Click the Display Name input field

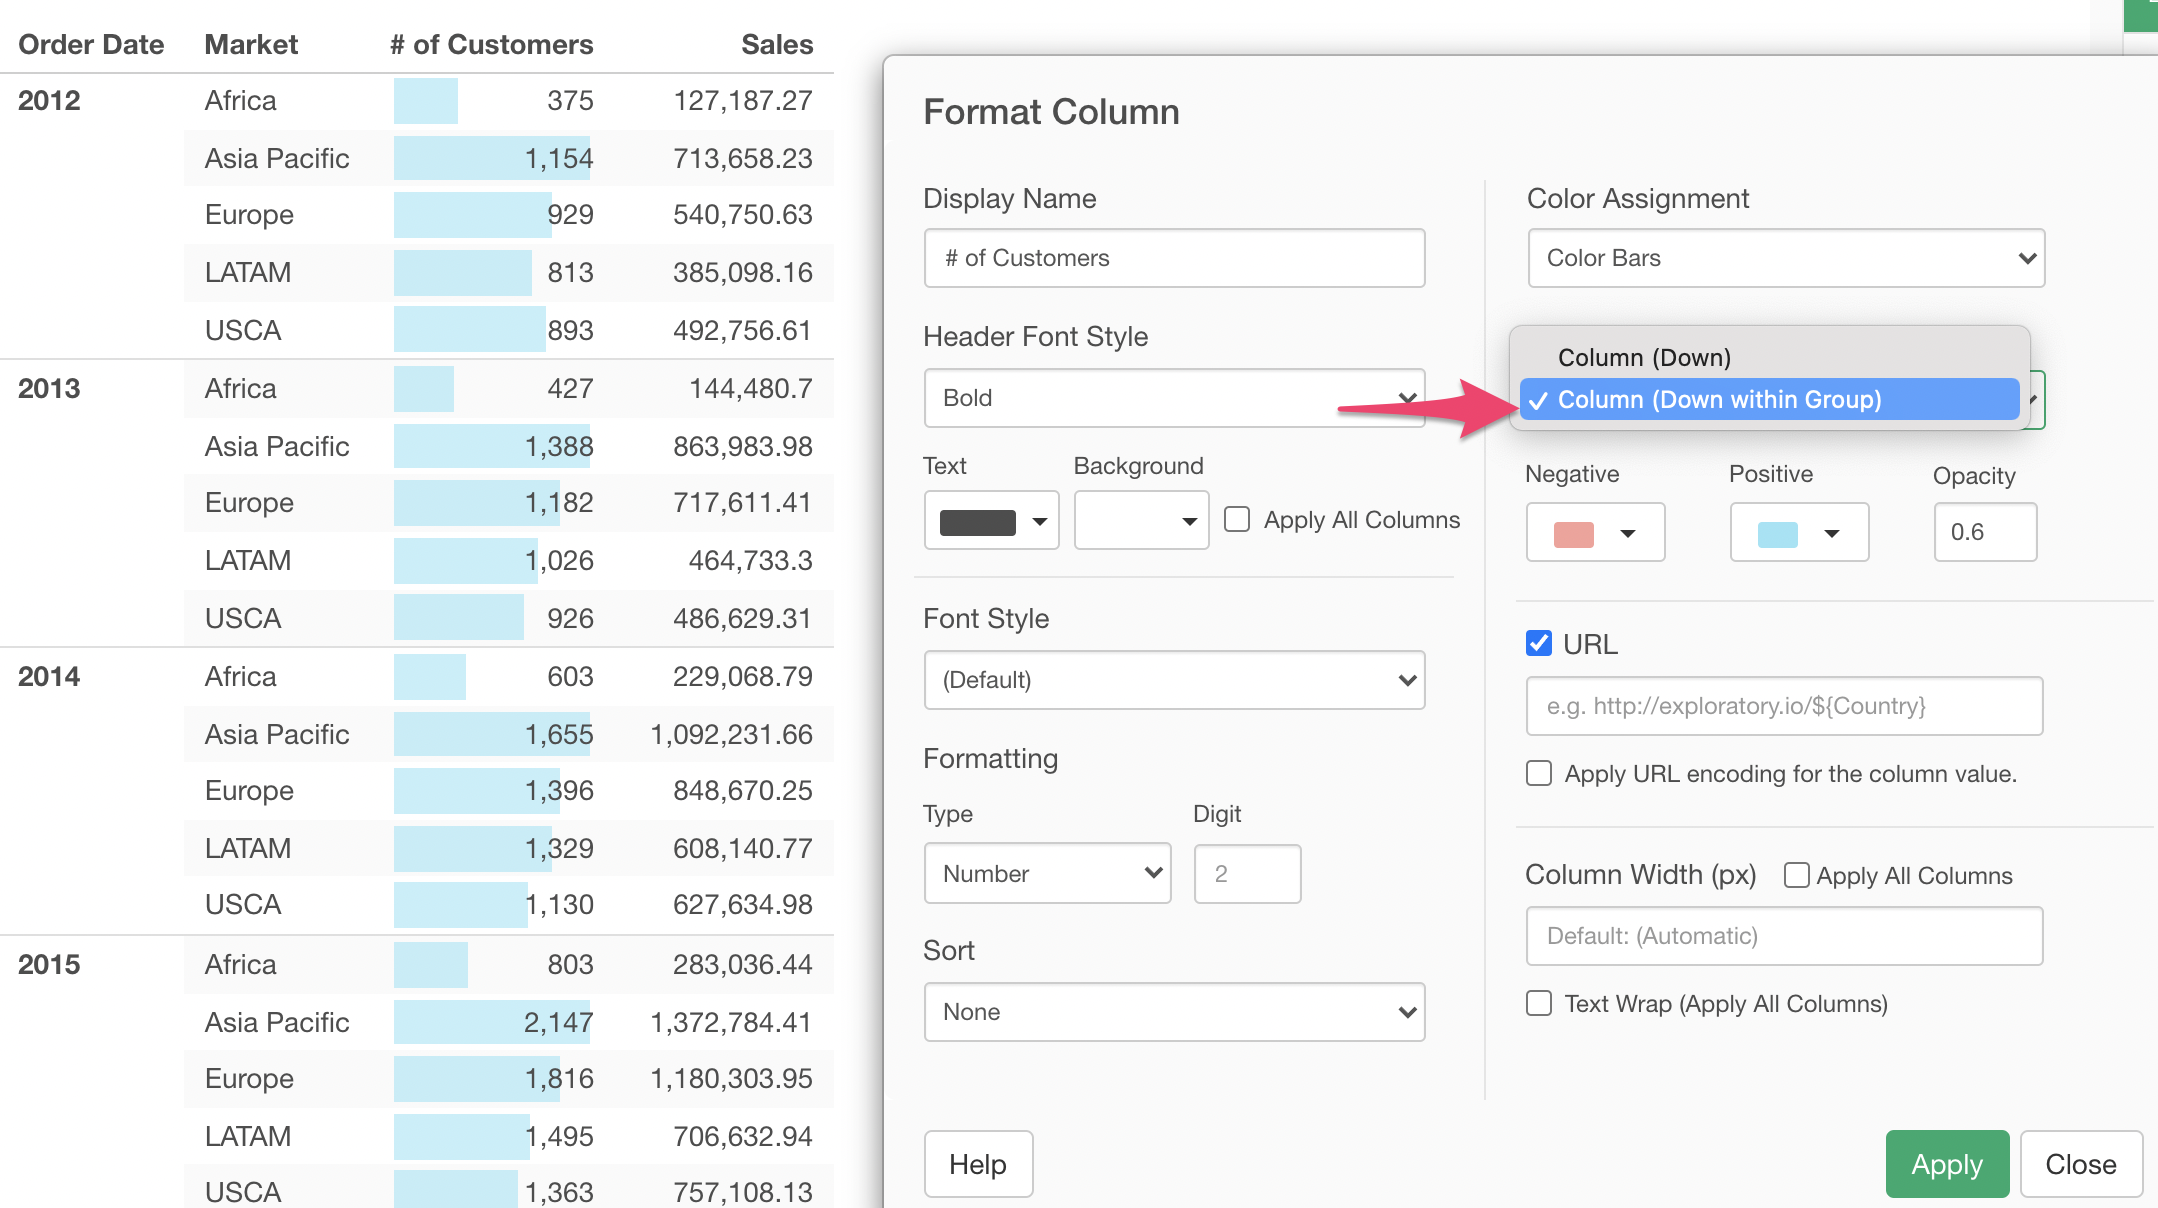coord(1174,258)
